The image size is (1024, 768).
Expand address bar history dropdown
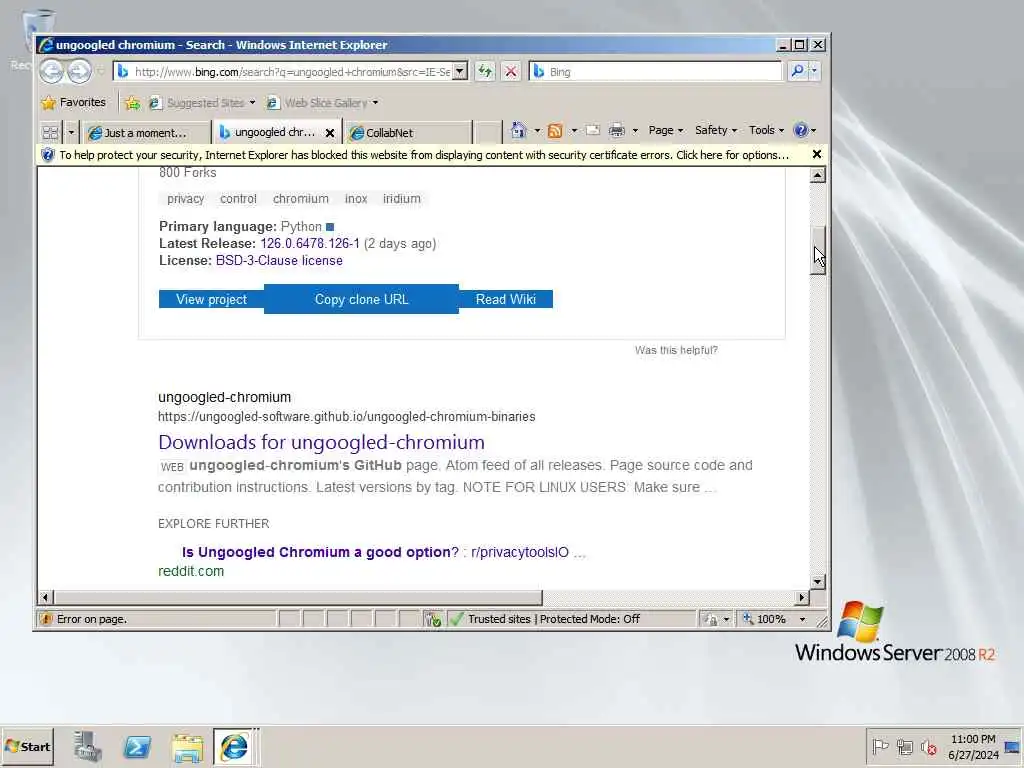coord(460,71)
